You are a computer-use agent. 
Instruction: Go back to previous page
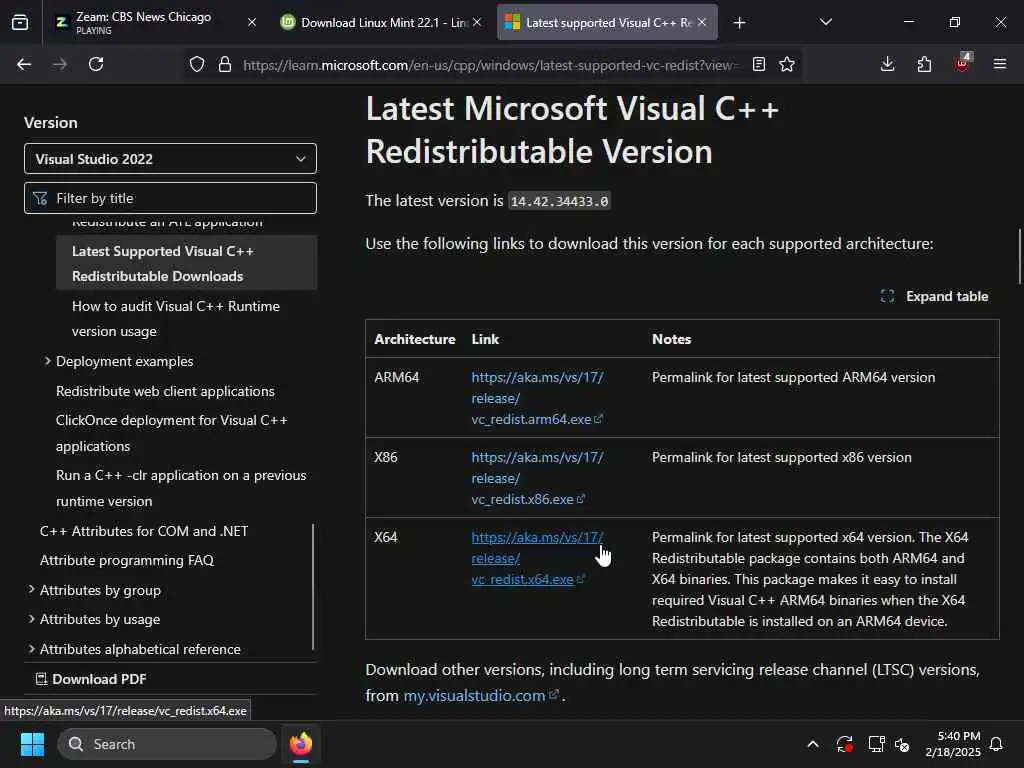[x=24, y=64]
